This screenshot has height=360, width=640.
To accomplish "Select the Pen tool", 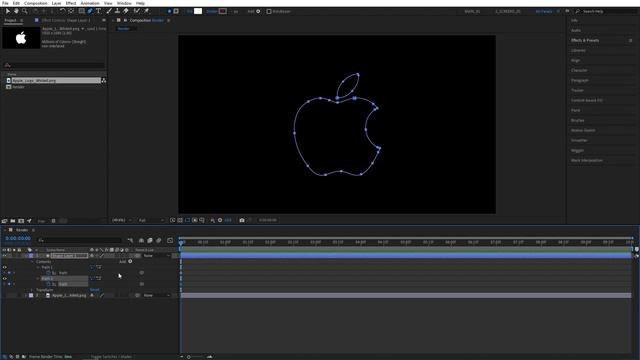I will 90,11.
